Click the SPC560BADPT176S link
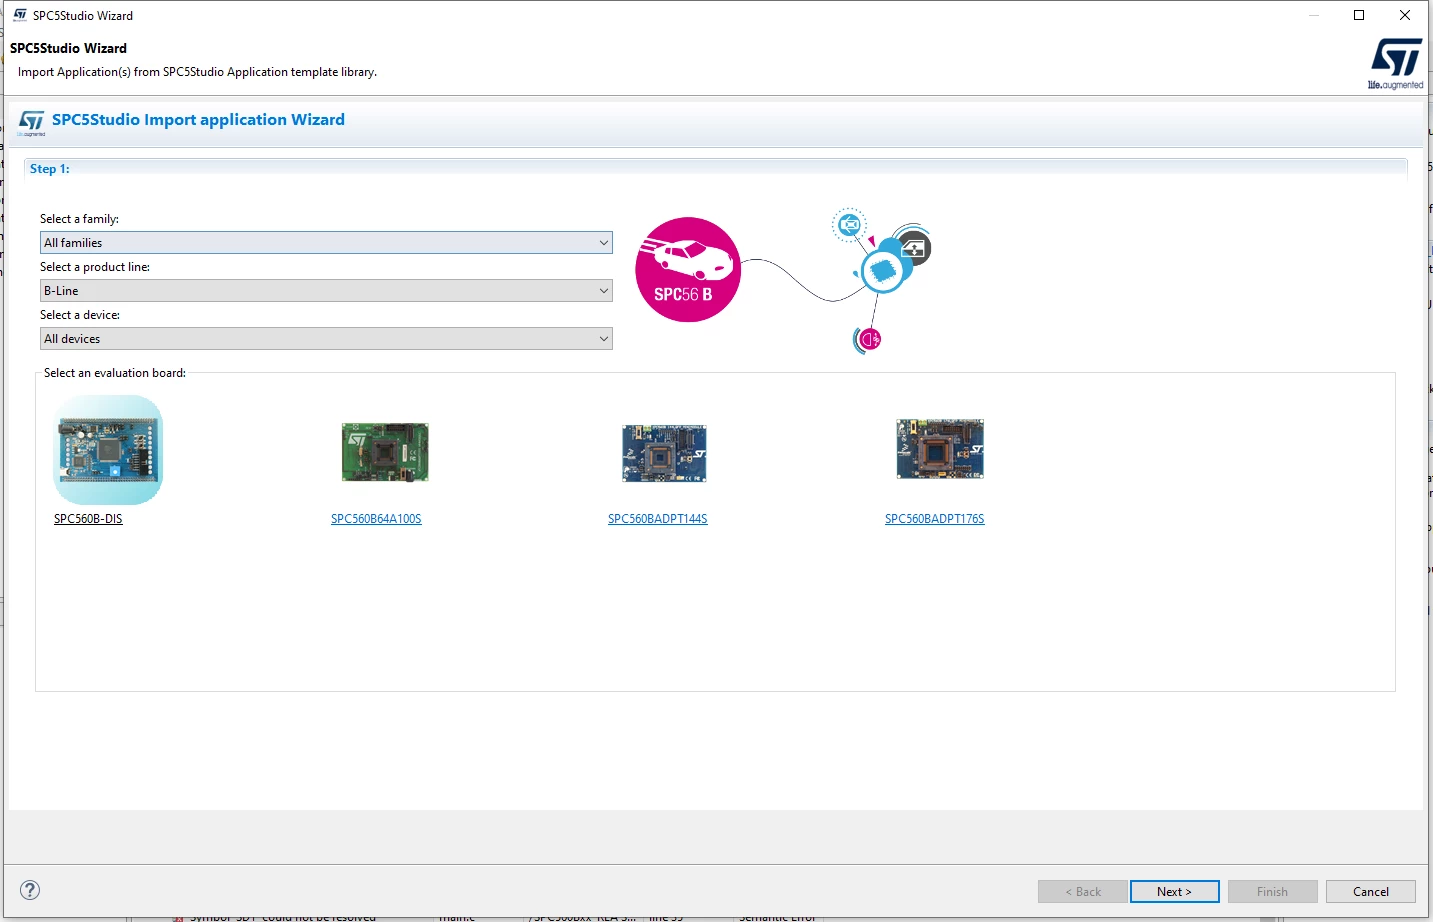The width and height of the screenshot is (1433, 922). pyautogui.click(x=934, y=519)
